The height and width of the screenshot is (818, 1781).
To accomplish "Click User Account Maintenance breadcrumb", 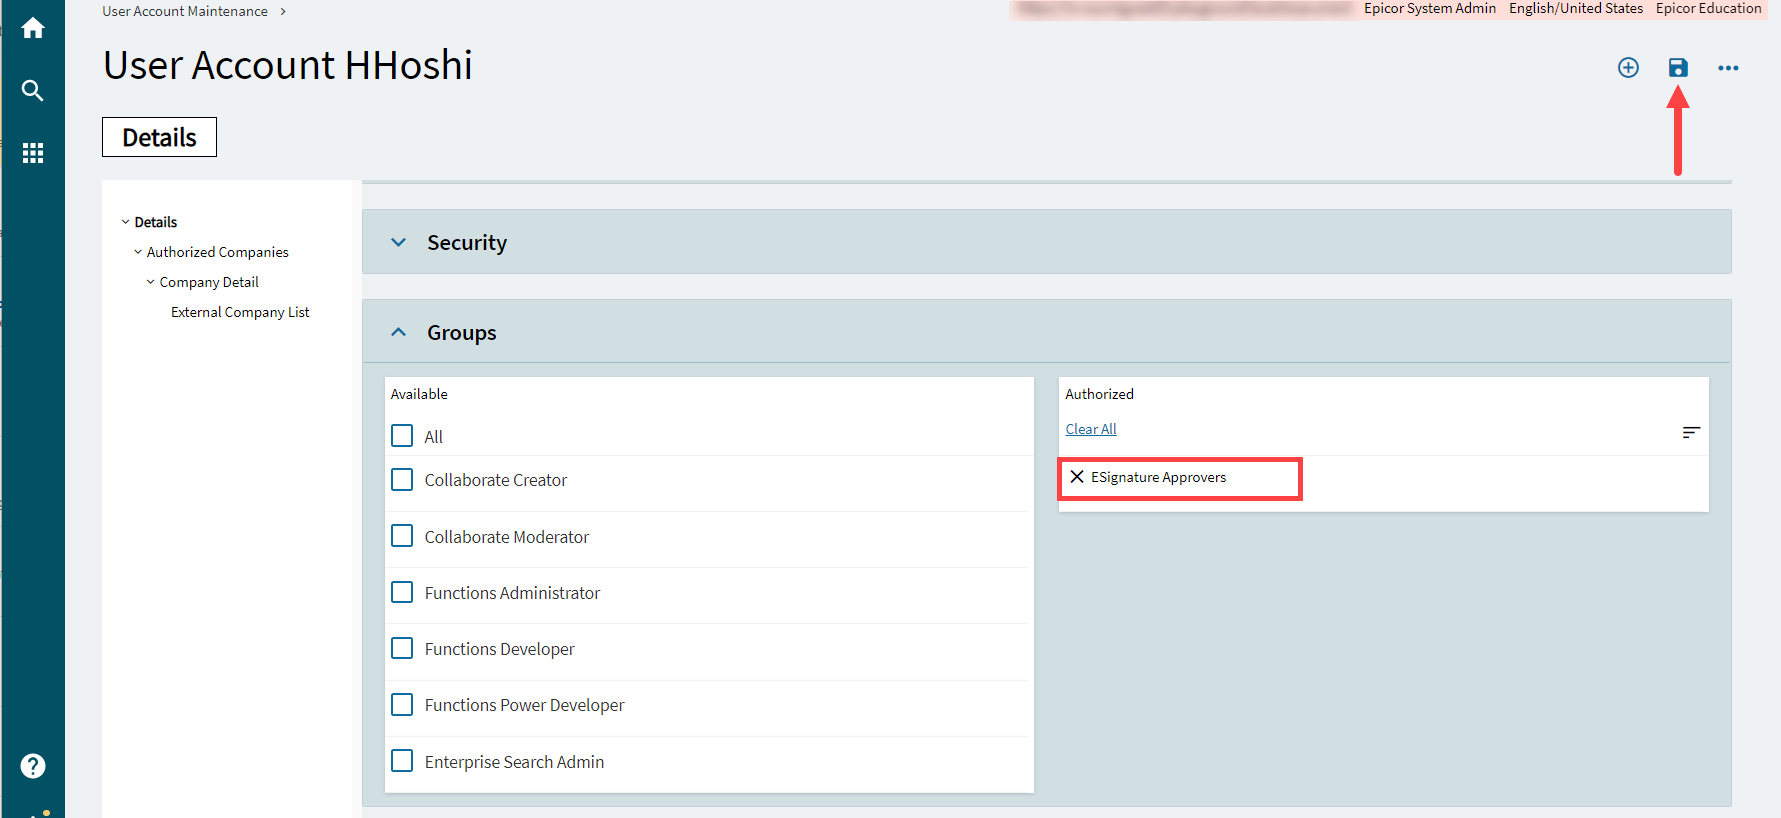I will click(185, 11).
